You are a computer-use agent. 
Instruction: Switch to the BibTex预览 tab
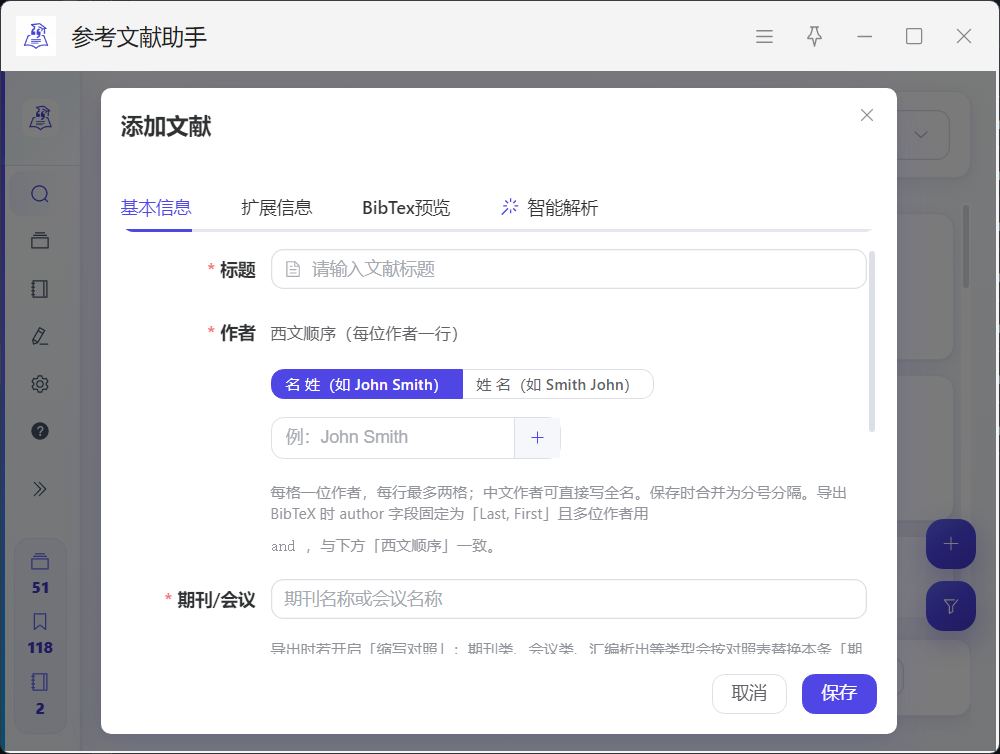[x=406, y=208]
